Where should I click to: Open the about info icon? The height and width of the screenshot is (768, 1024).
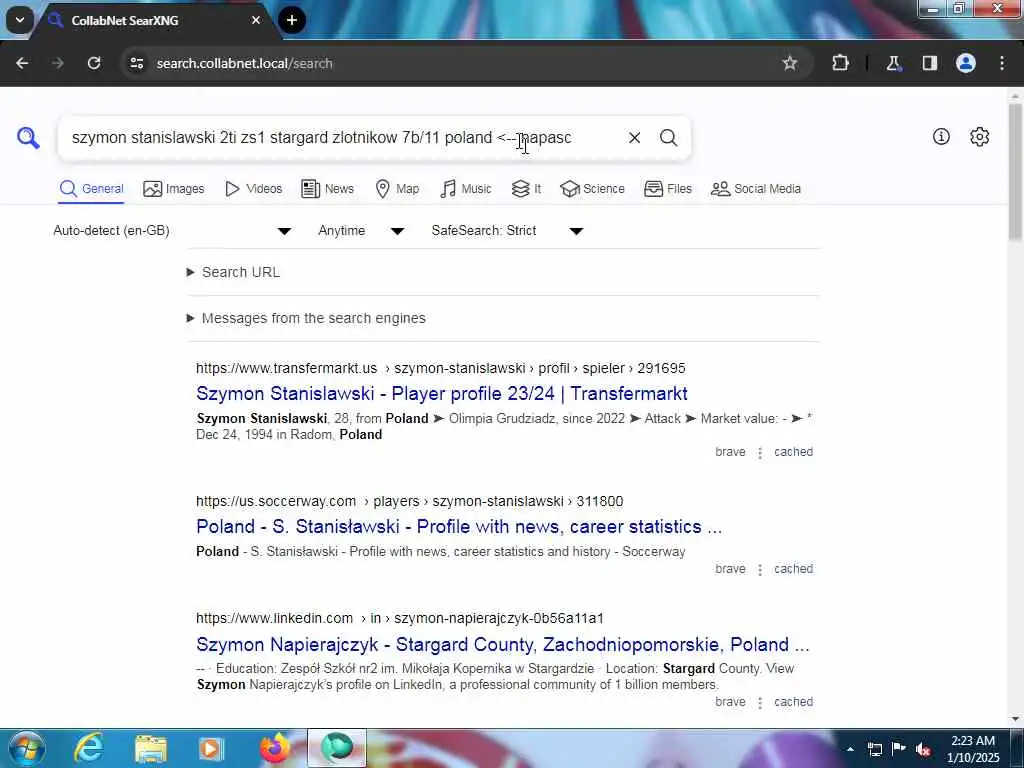coord(941,136)
